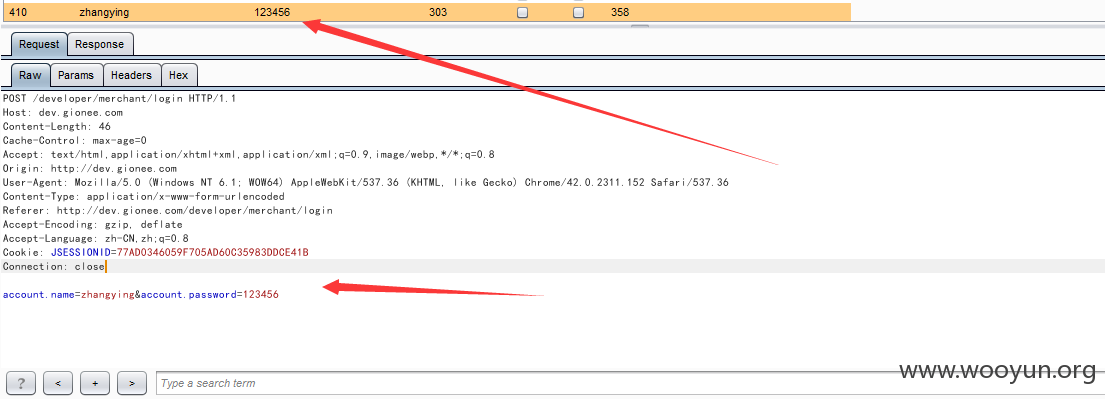Place cursor in 'account.password=123456' body parameter
1105x399 pixels.
[210, 295]
